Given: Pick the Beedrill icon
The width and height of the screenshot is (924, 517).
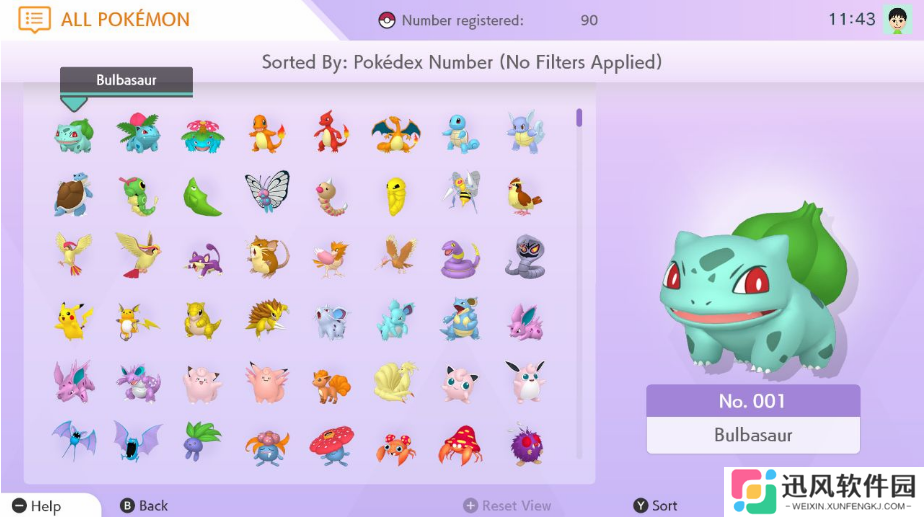Looking at the screenshot, I should tap(461, 191).
